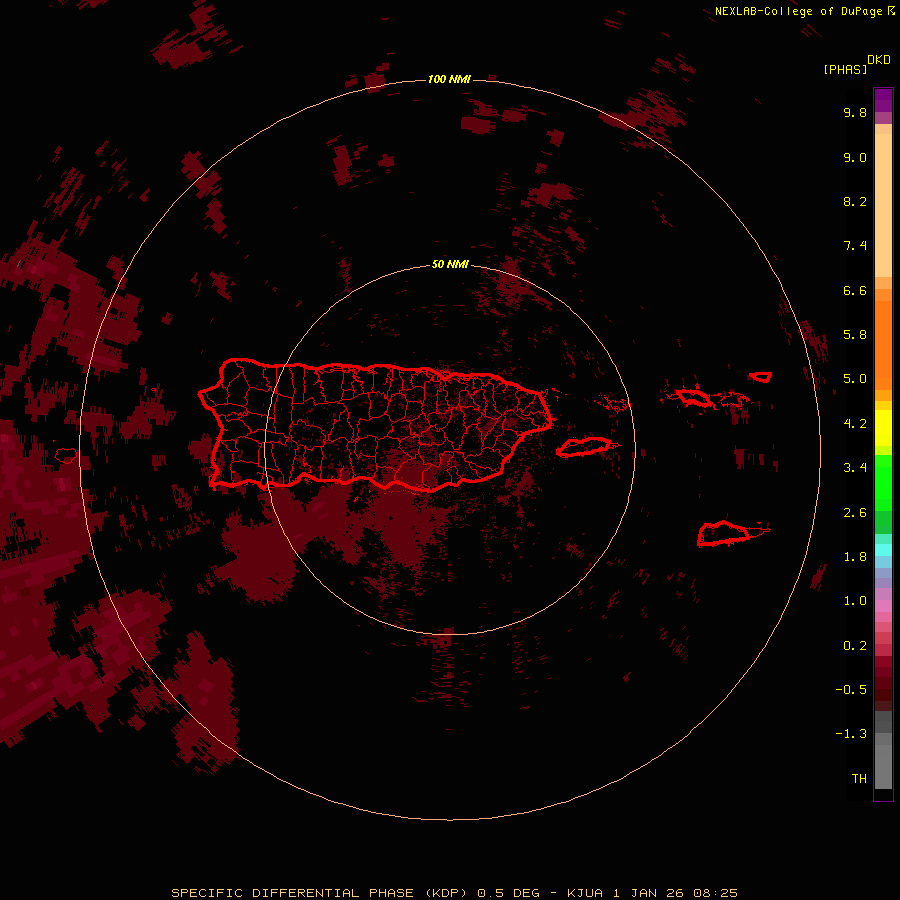Select the 5.8 legend value
Screen dimensions: 900x900
pos(855,334)
